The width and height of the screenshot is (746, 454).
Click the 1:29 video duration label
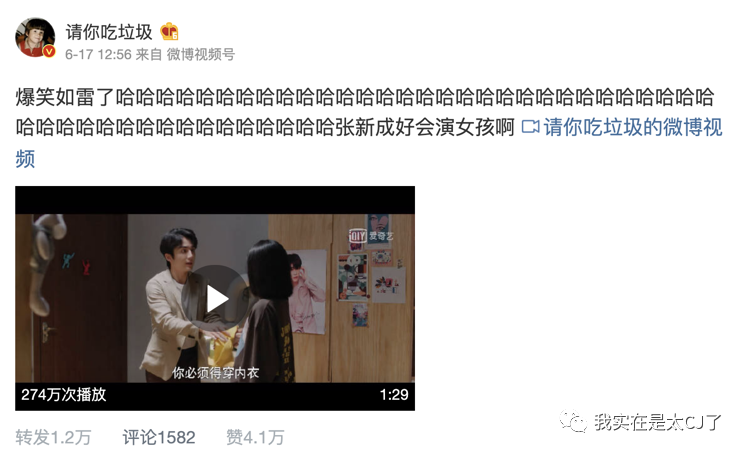tap(394, 395)
